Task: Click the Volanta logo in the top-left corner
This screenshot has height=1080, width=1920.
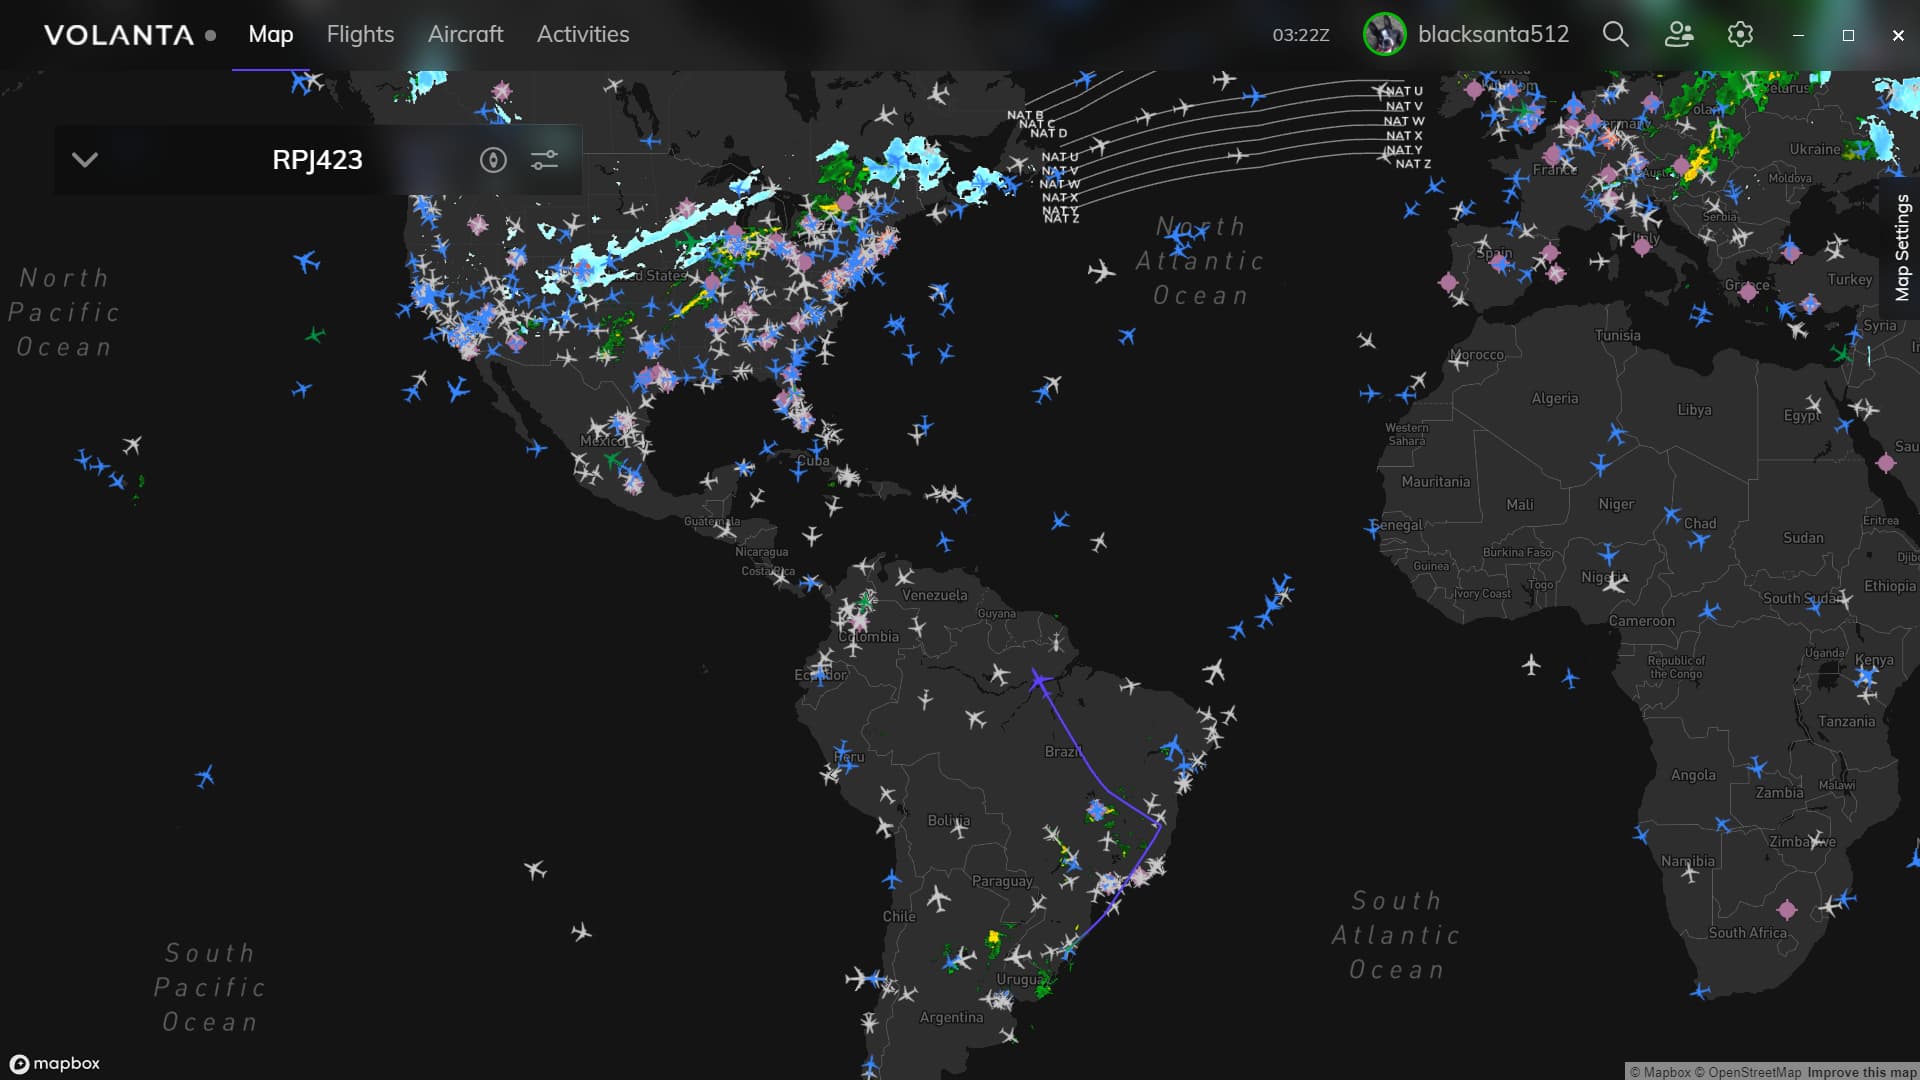Action: [x=117, y=34]
